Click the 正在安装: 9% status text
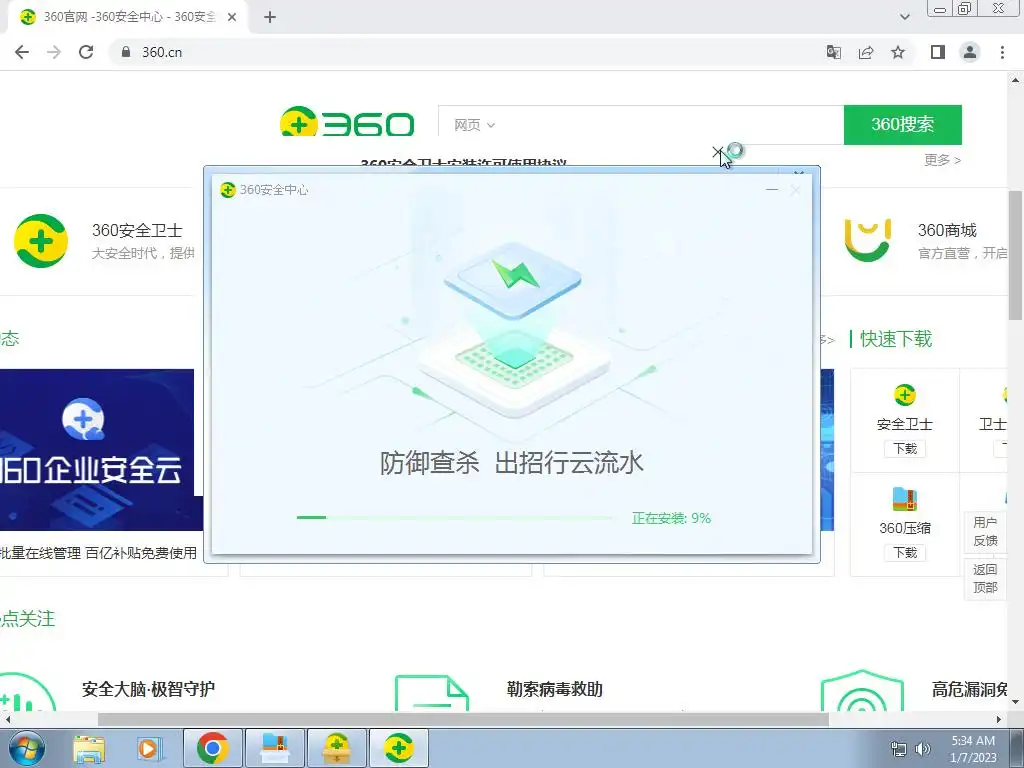 (x=671, y=518)
